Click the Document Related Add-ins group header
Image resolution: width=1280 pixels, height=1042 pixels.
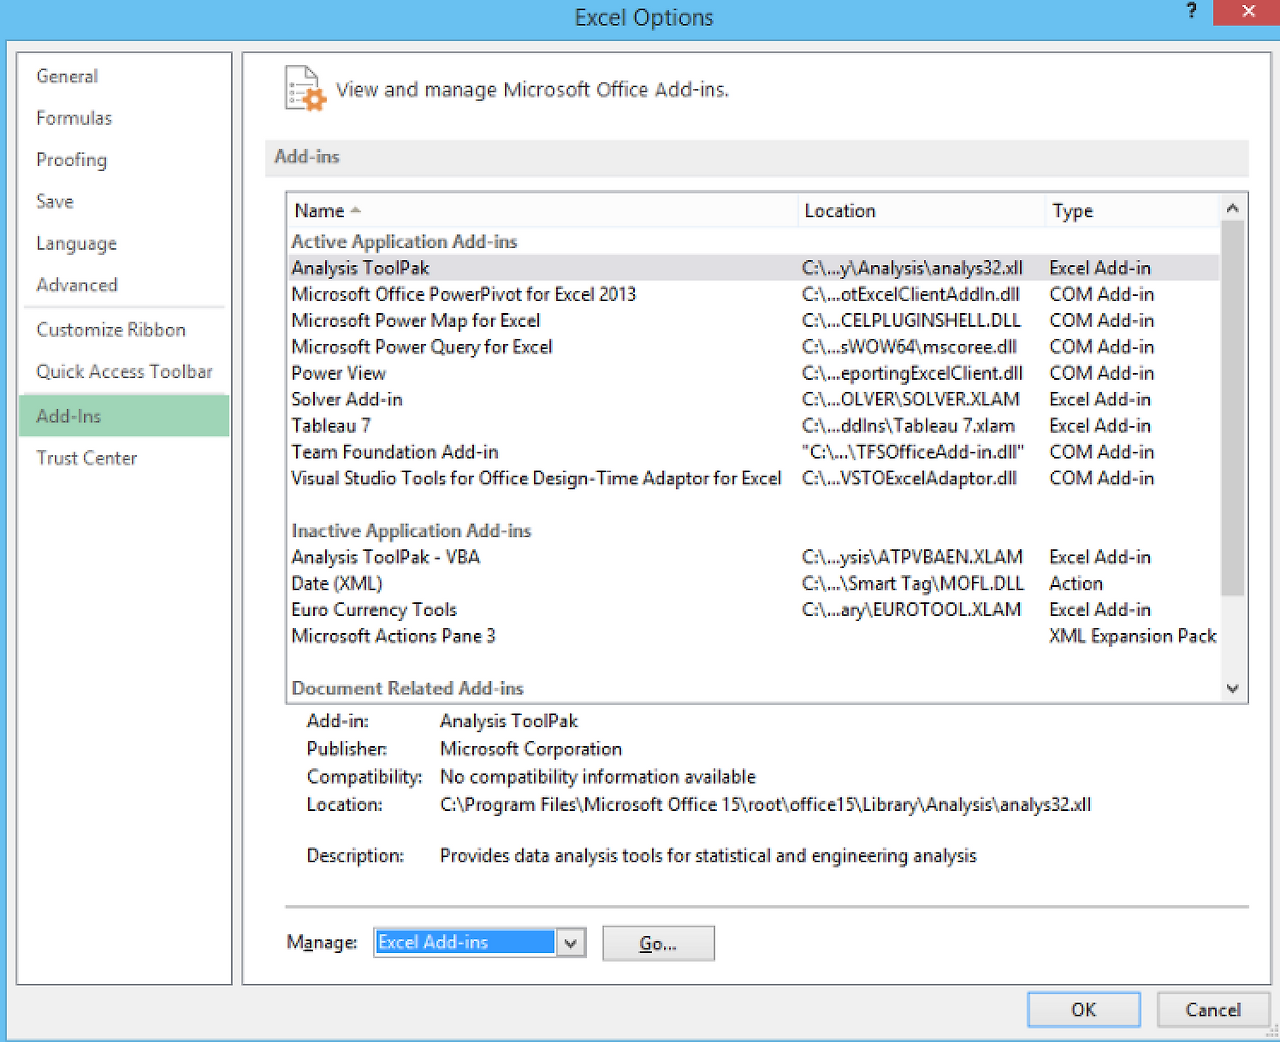(407, 688)
